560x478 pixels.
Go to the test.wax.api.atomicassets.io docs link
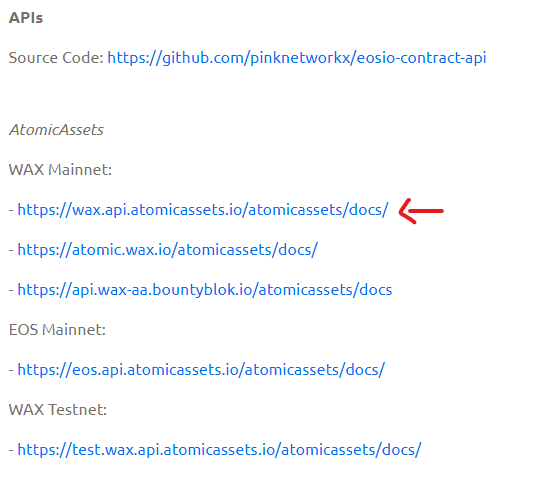tap(220, 450)
